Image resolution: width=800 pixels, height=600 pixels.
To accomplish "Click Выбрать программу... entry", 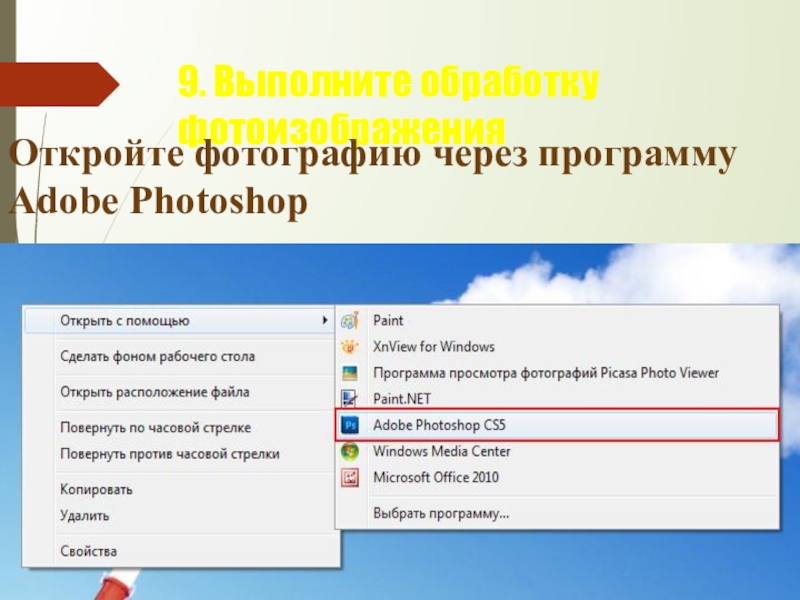I will point(557,513).
